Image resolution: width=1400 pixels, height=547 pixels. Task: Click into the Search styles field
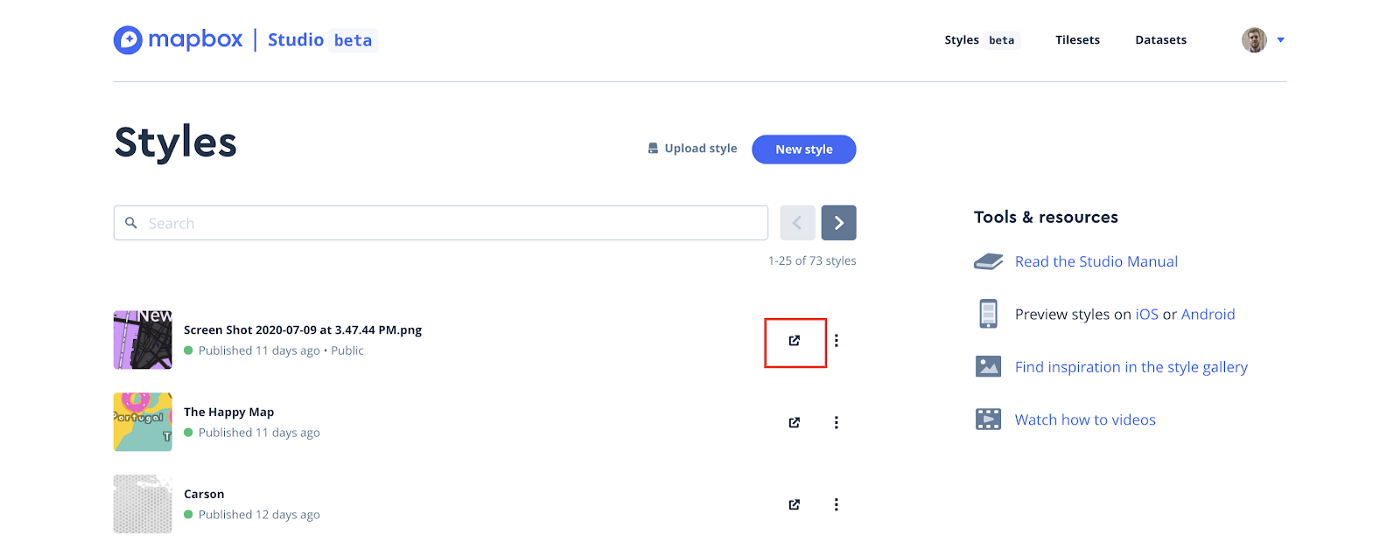point(441,223)
